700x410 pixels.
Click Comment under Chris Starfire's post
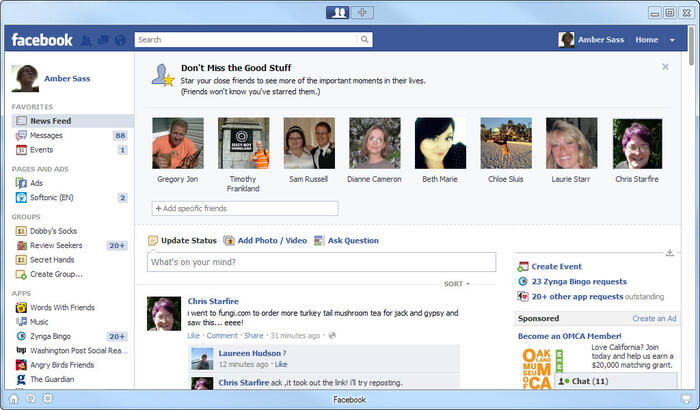pyautogui.click(x=222, y=335)
